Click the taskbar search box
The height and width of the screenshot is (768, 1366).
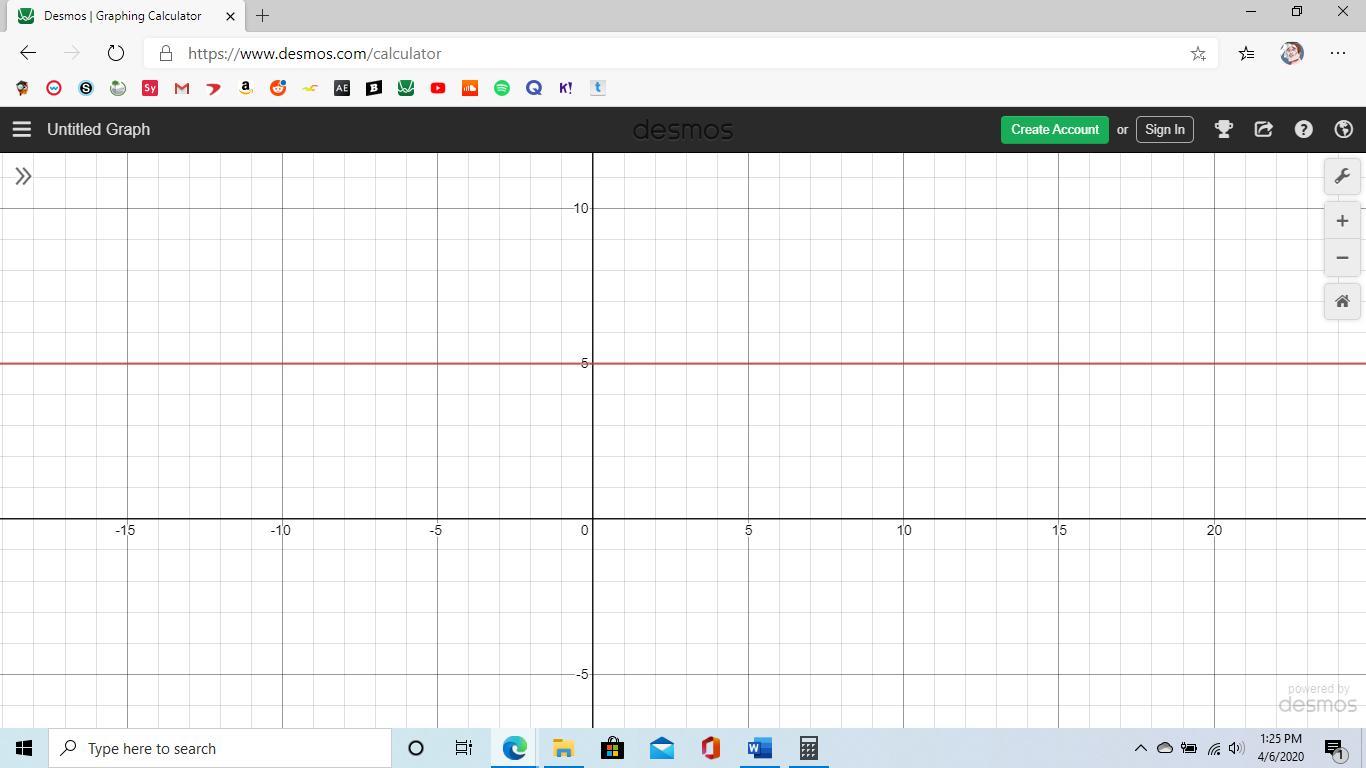pos(220,748)
